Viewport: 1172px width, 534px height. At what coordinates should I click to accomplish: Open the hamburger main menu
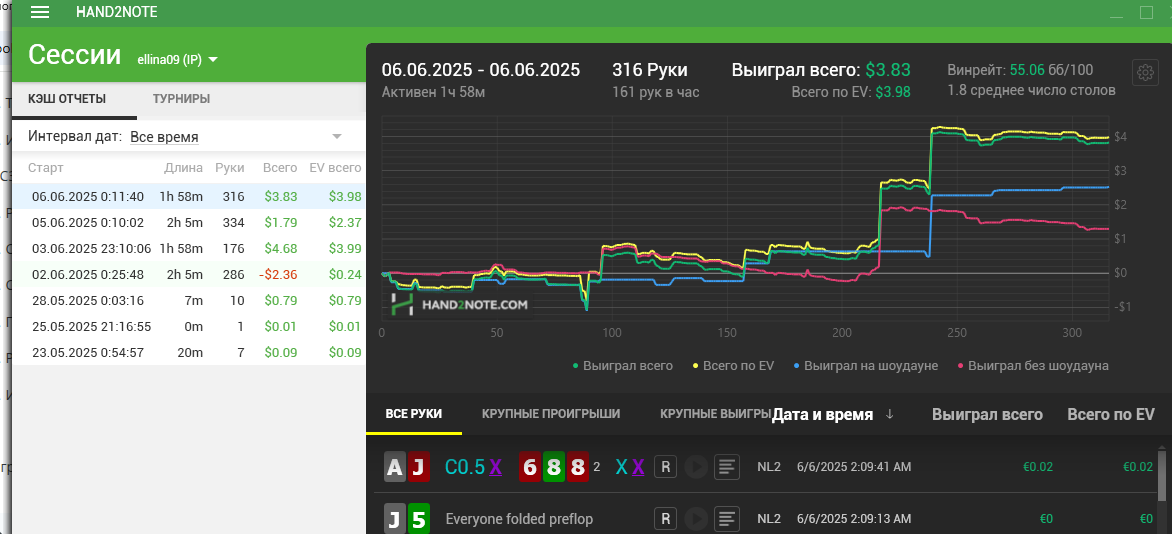(x=40, y=13)
